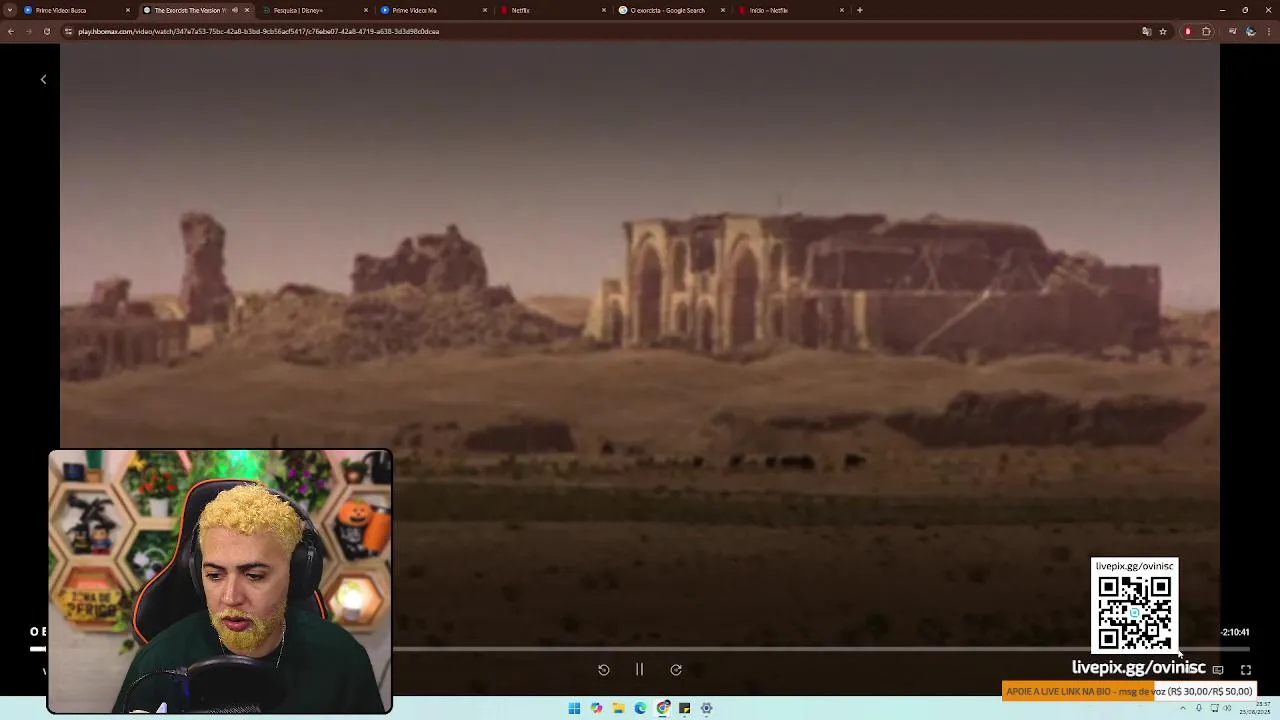
Task: Open Microsoft Edge from the taskbar
Action: click(x=641, y=708)
